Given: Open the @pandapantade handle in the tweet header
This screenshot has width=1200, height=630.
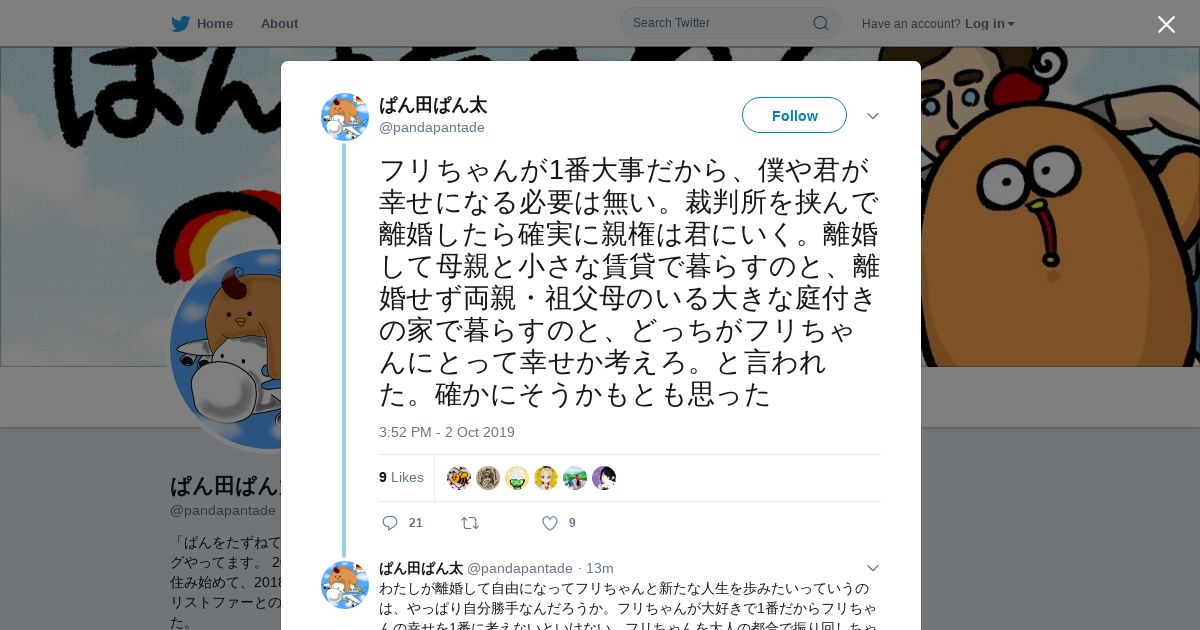Looking at the screenshot, I should [x=432, y=127].
